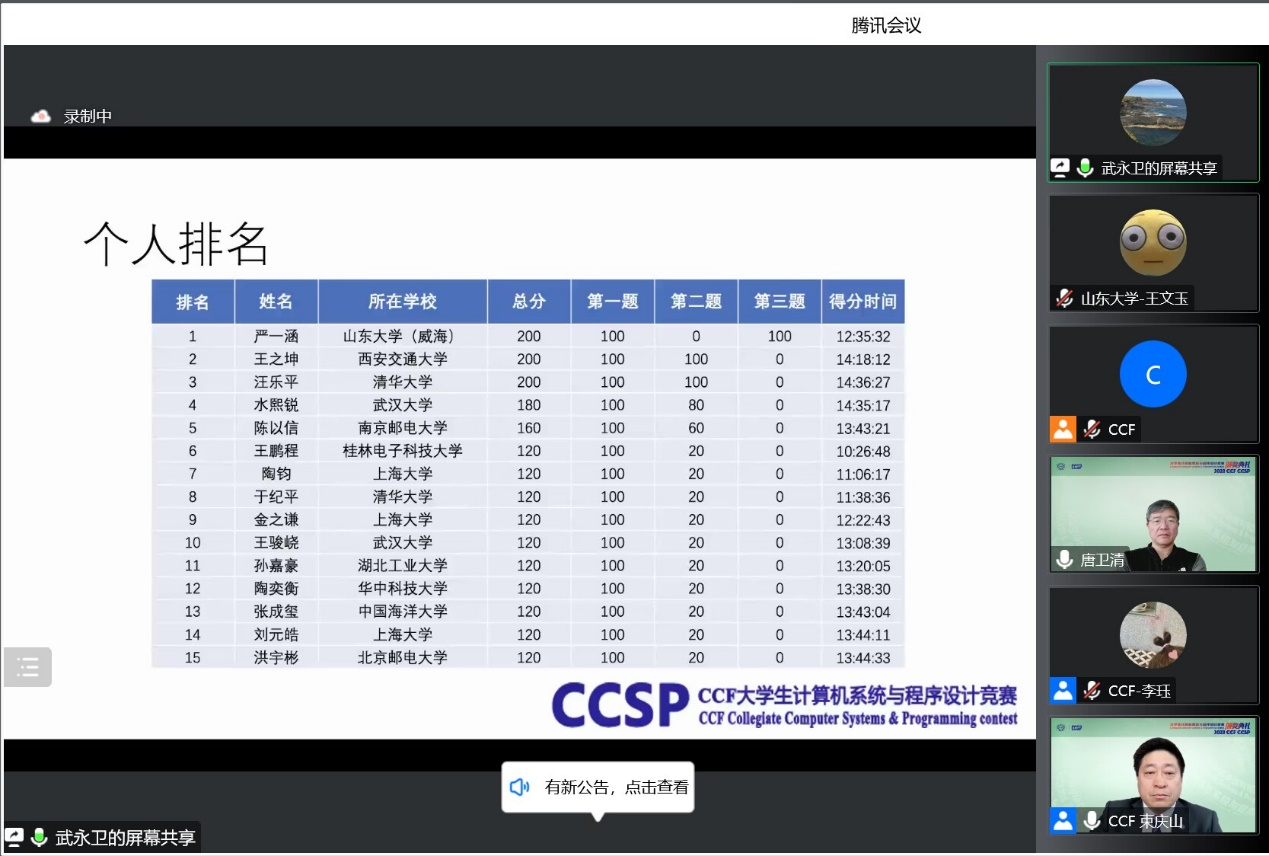Image resolution: width=1269 pixels, height=856 pixels.
Task: Click green microphone icon on 武永卫 tile
Action: [x=1085, y=168]
